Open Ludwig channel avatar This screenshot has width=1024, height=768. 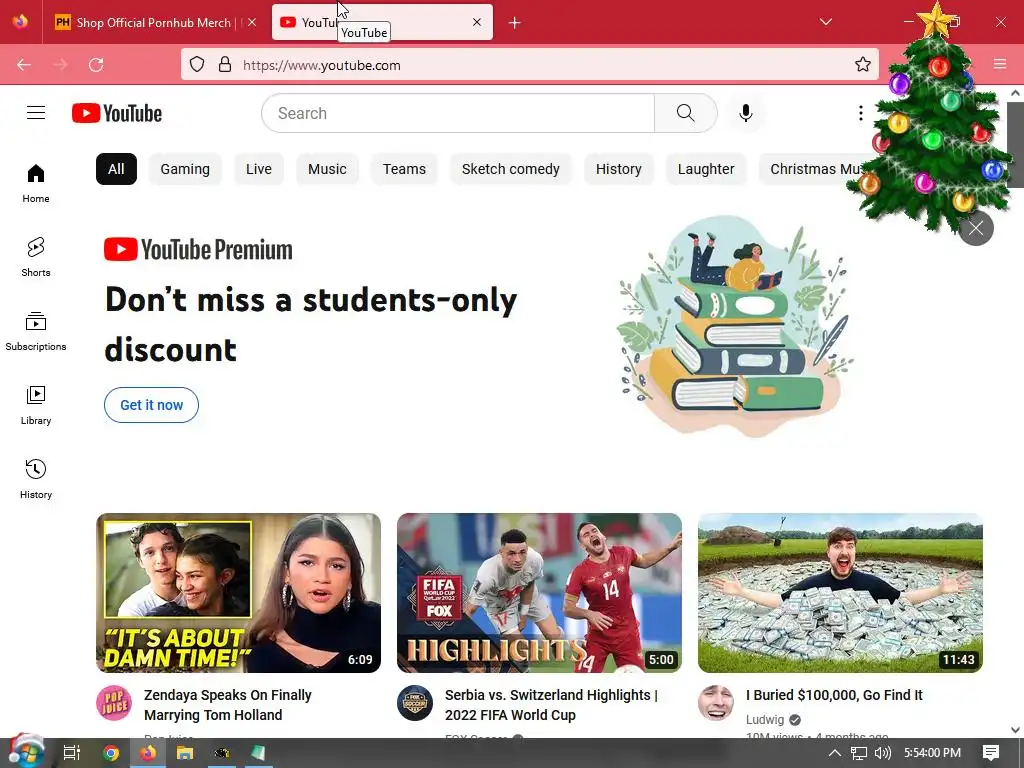tap(716, 703)
